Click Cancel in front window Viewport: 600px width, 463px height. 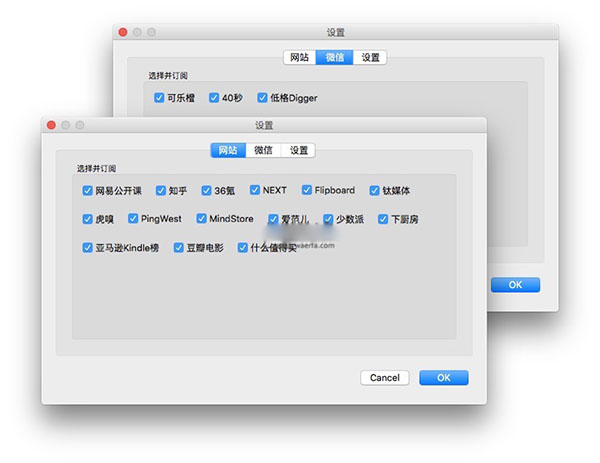click(x=385, y=378)
